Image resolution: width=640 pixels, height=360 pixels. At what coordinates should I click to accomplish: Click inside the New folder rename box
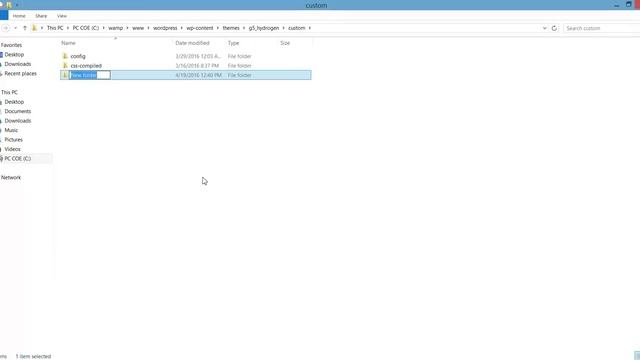click(x=90, y=75)
